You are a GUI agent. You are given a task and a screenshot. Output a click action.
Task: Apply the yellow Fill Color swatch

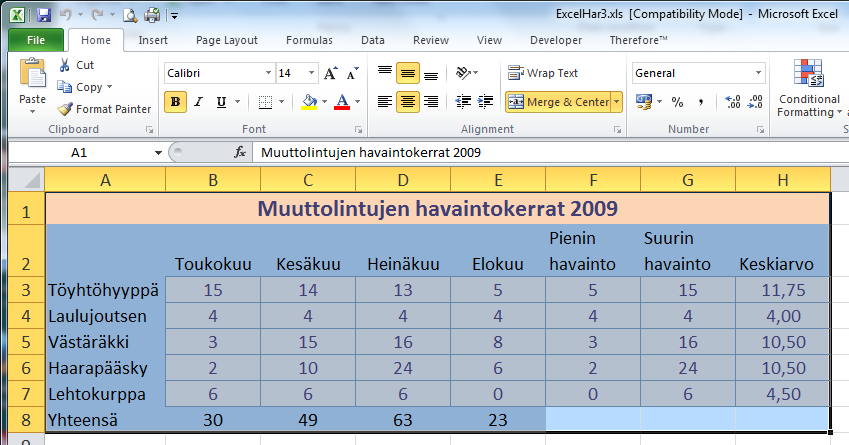(x=309, y=102)
